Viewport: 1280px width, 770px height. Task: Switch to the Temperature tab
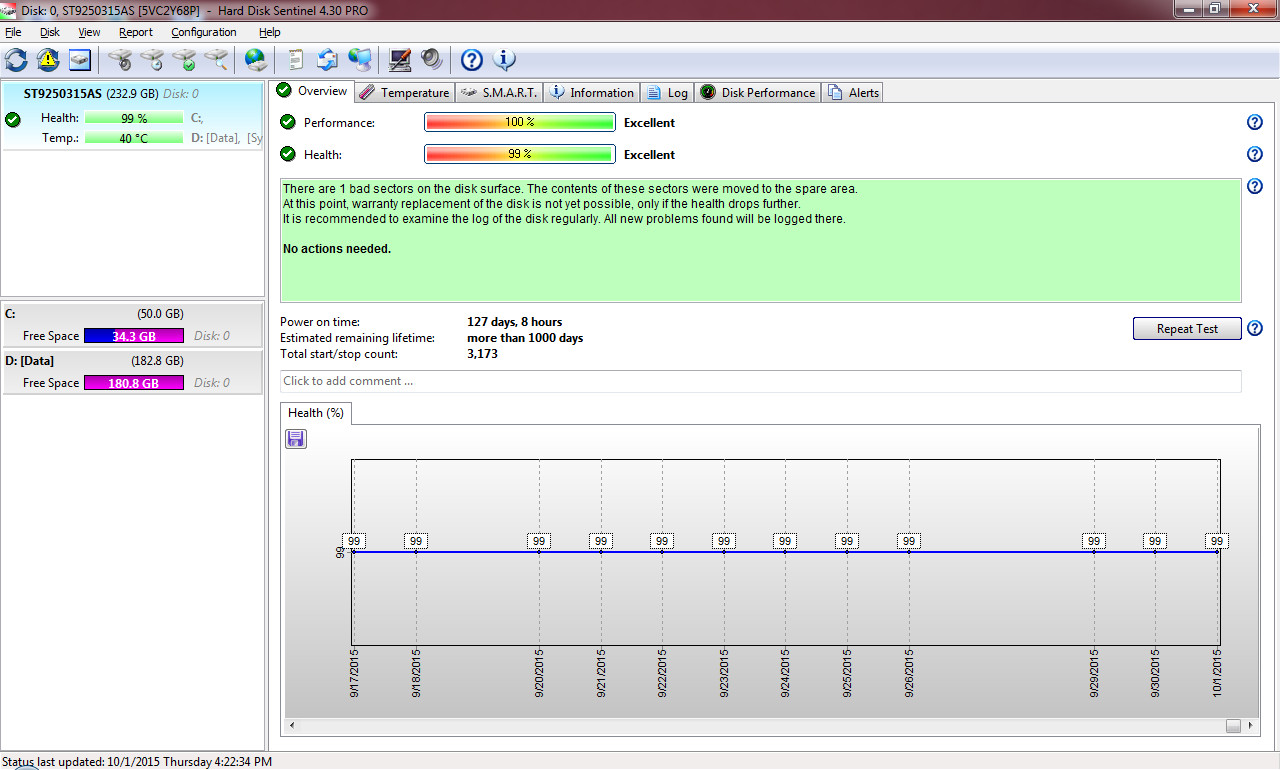404,93
